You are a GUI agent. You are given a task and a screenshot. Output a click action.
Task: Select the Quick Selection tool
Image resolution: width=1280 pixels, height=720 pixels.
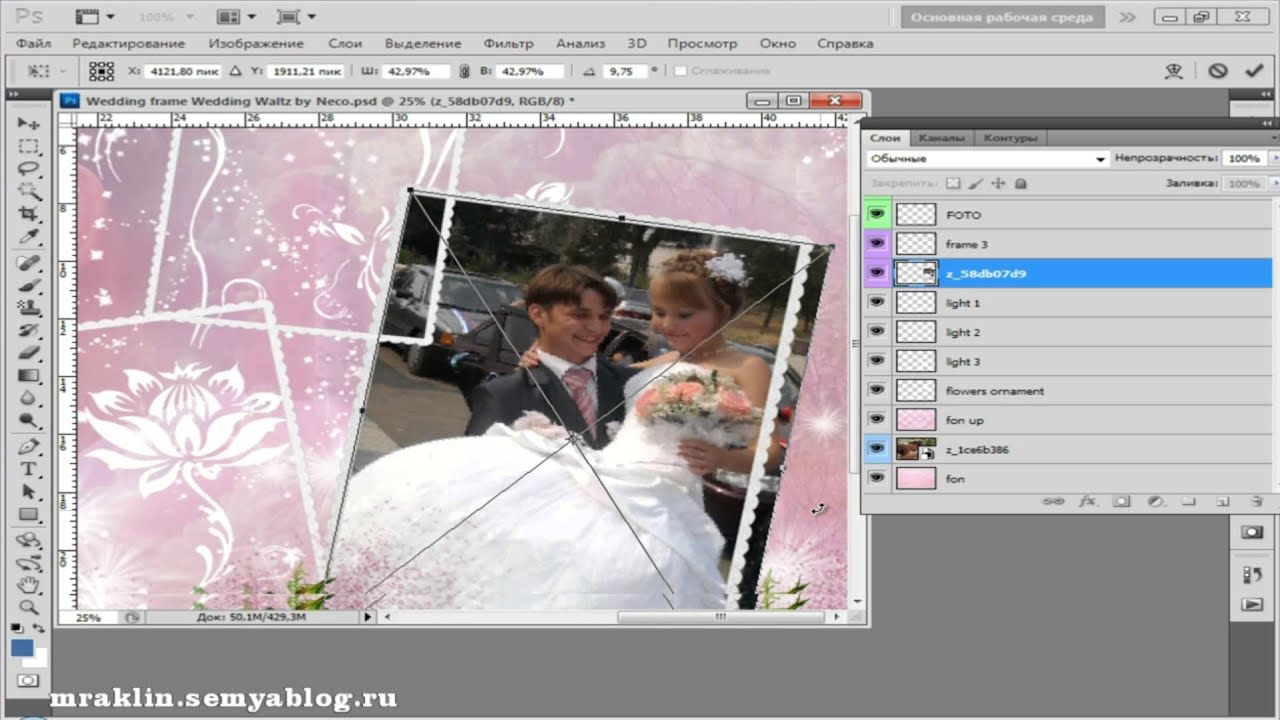(x=28, y=191)
